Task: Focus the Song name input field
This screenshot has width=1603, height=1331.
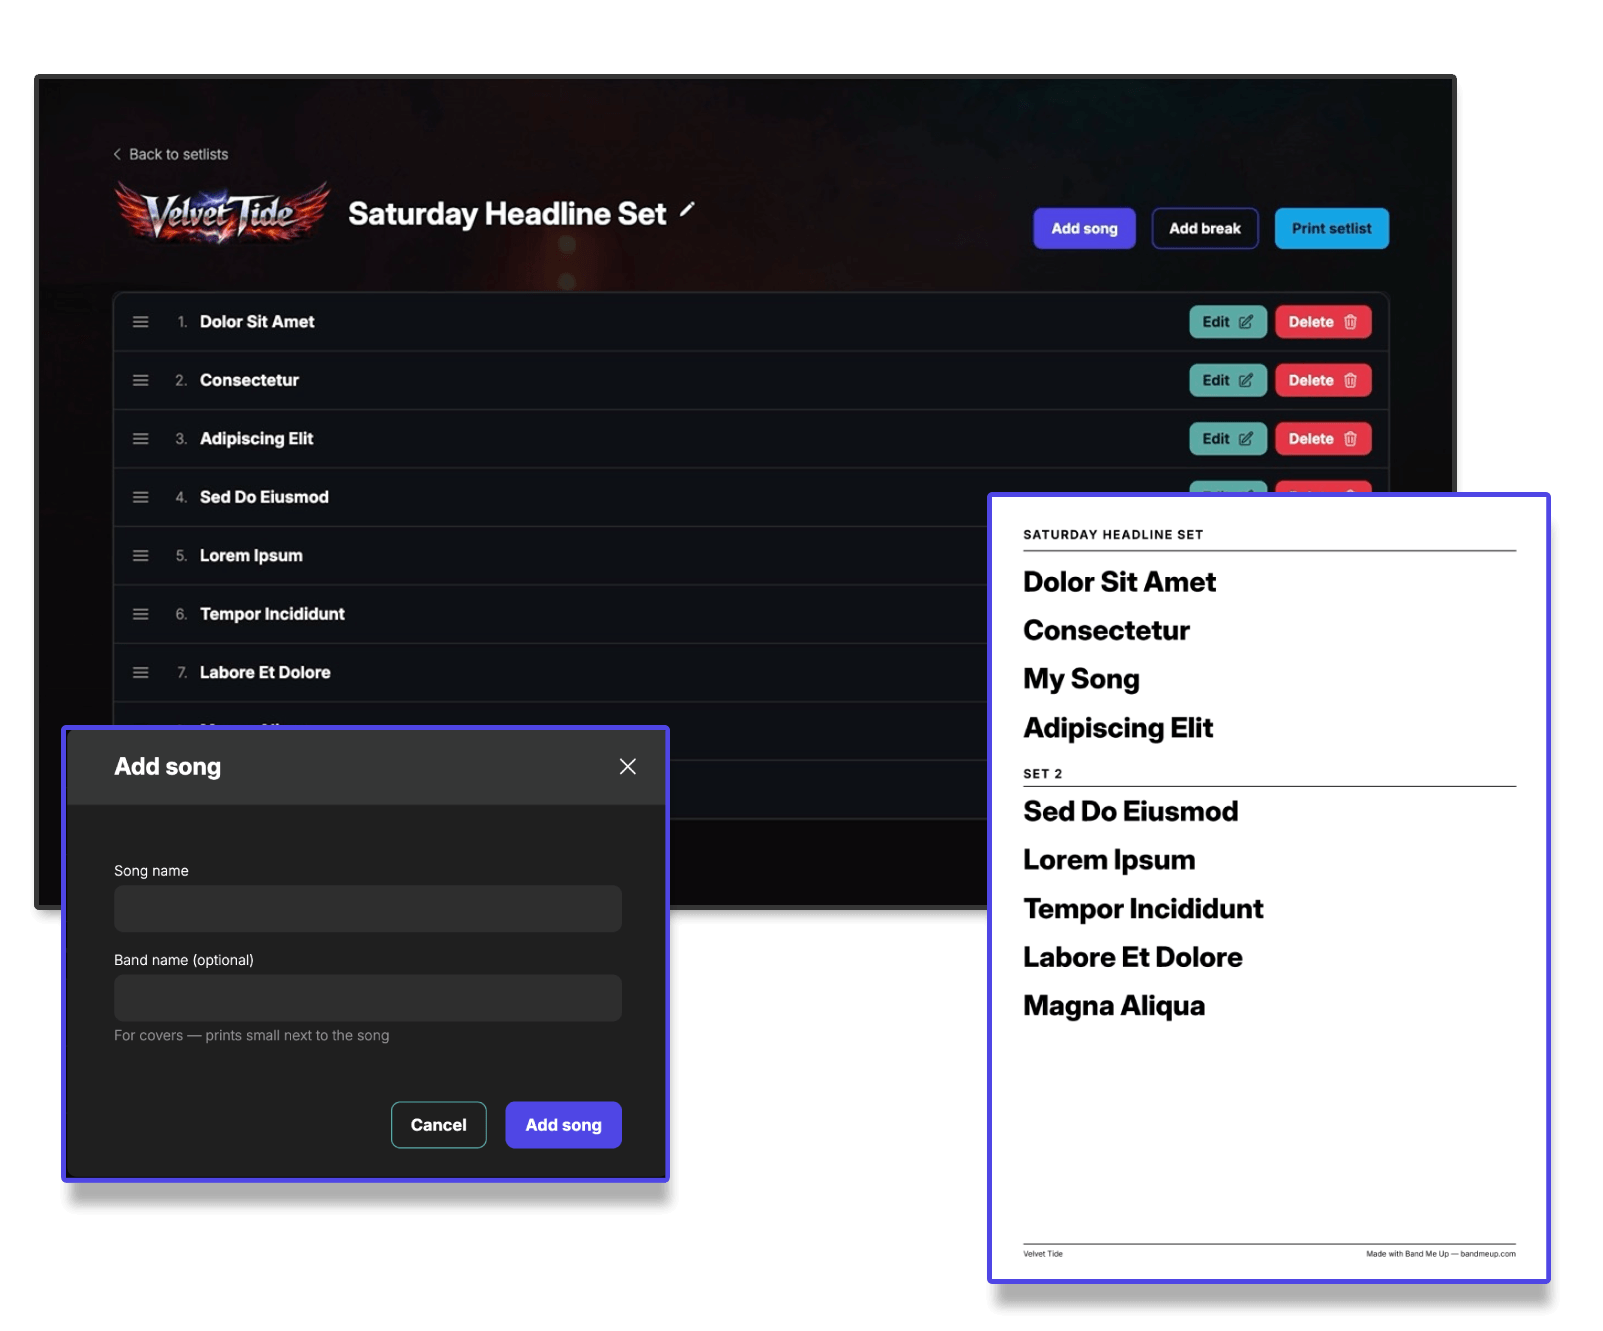Action: 368,909
